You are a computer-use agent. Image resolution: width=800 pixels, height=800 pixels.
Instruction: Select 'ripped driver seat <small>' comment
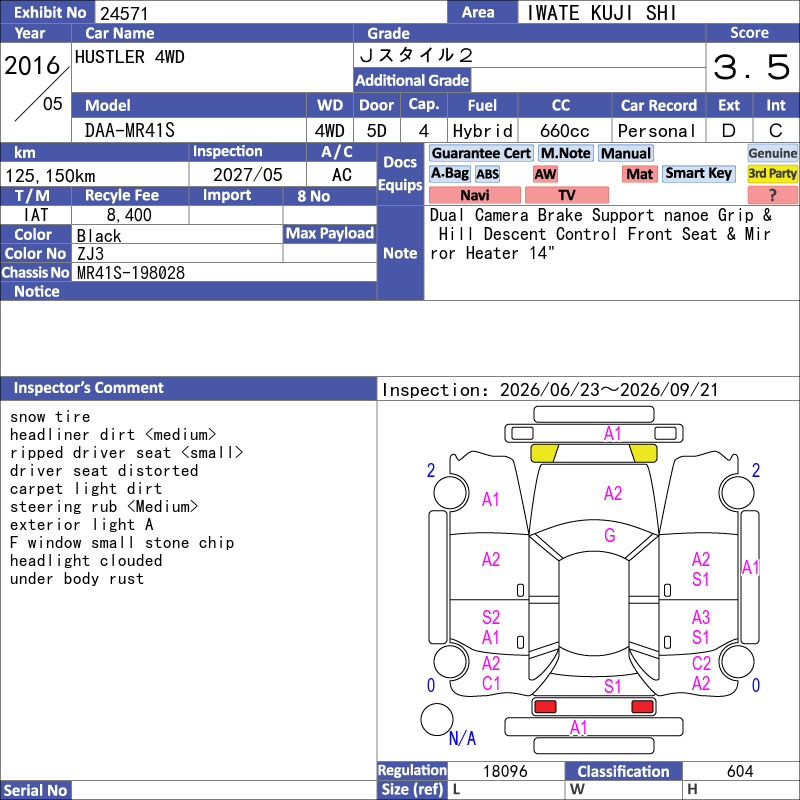pyautogui.click(x=127, y=453)
